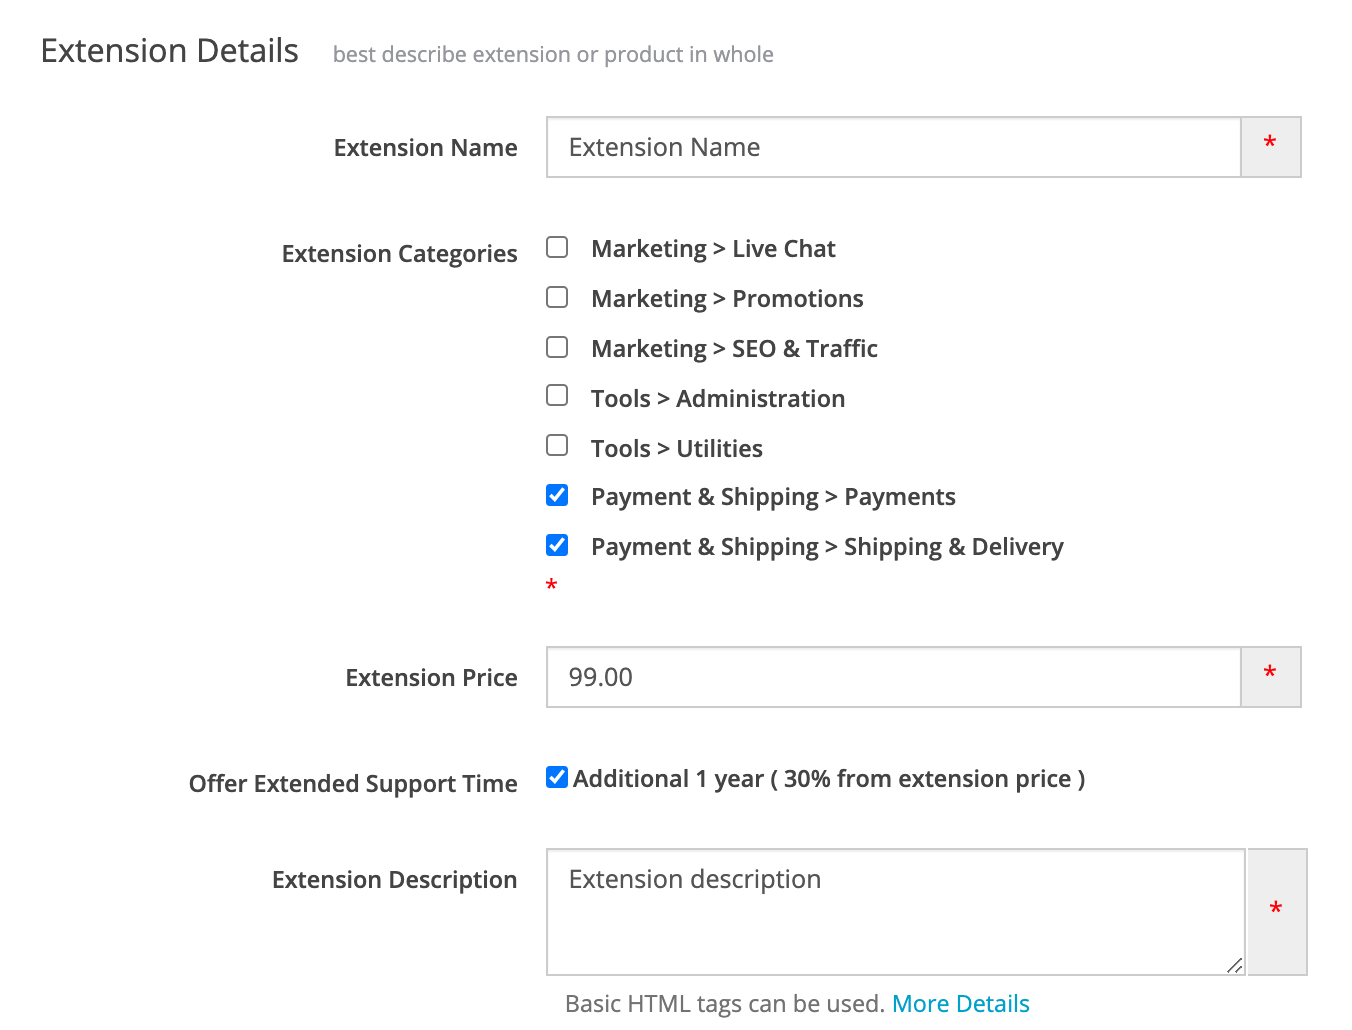The height and width of the screenshot is (1030, 1352).
Task: Click the red asterisk beside Extension Price
Action: coord(1270,675)
